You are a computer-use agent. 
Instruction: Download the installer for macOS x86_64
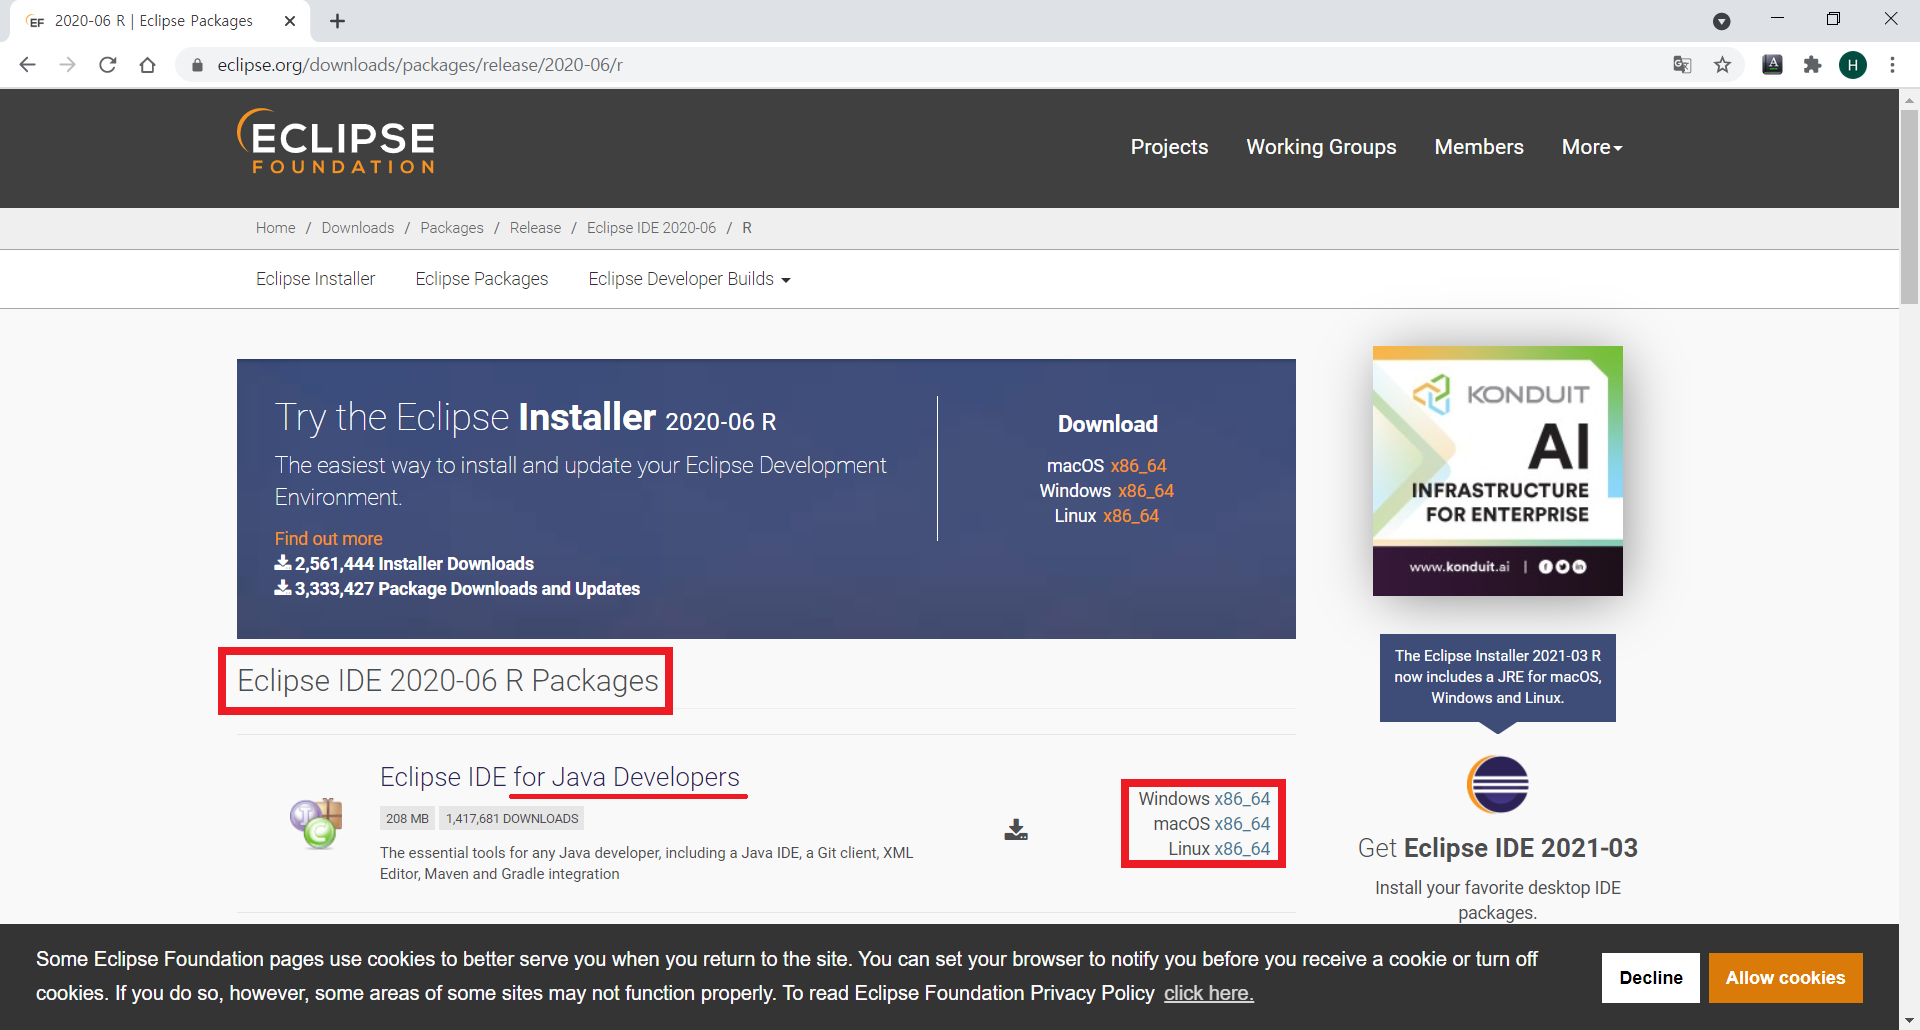(x=1138, y=466)
